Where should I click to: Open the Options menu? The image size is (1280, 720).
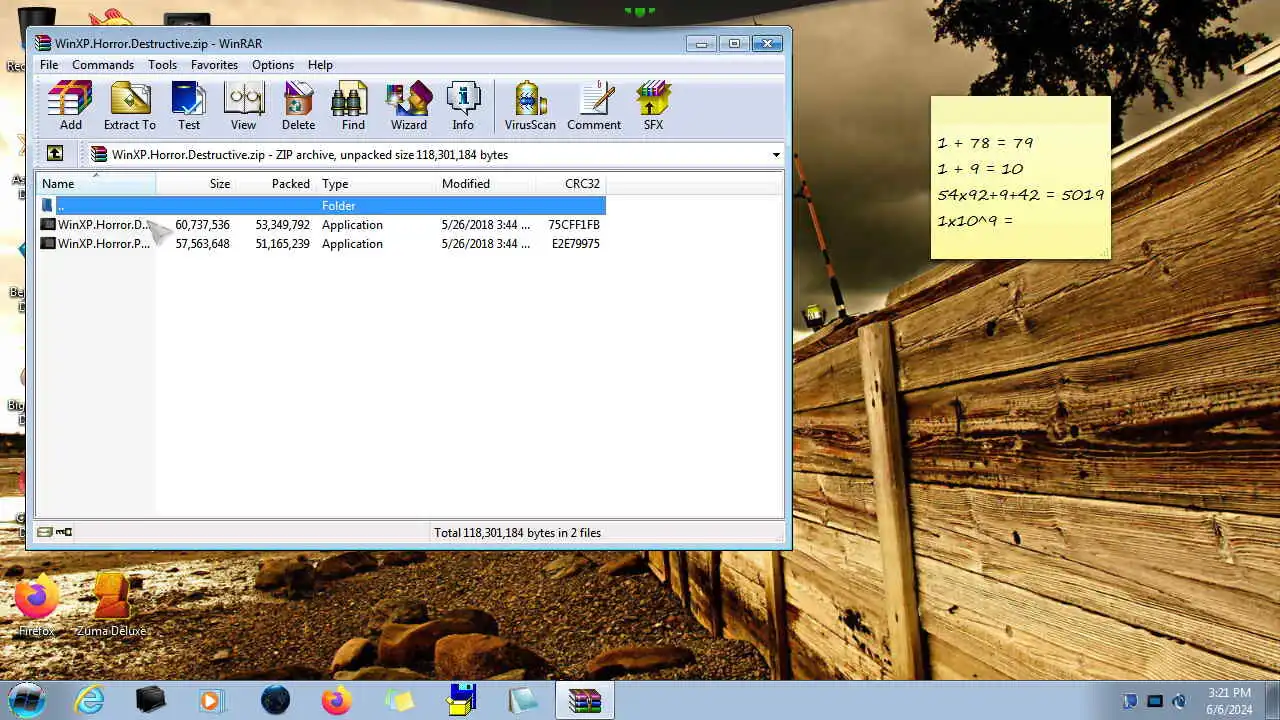(273, 65)
